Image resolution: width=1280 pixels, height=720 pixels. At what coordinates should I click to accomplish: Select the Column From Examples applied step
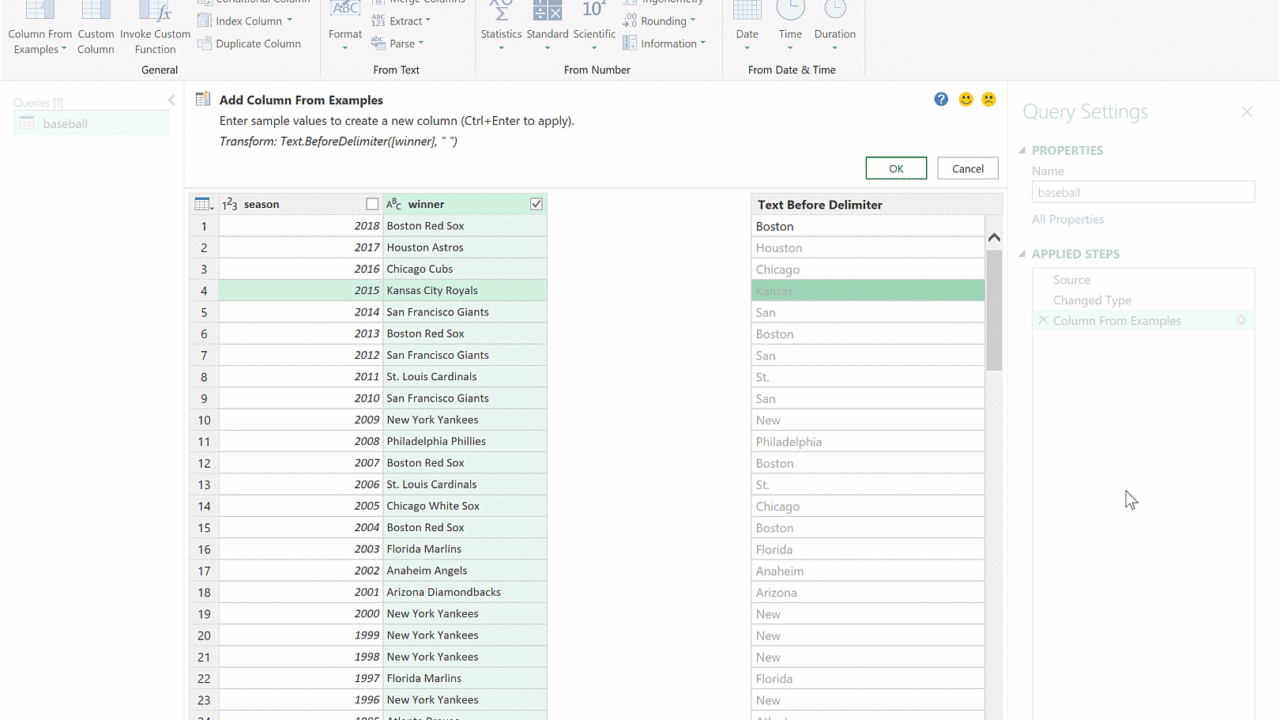(x=1116, y=321)
